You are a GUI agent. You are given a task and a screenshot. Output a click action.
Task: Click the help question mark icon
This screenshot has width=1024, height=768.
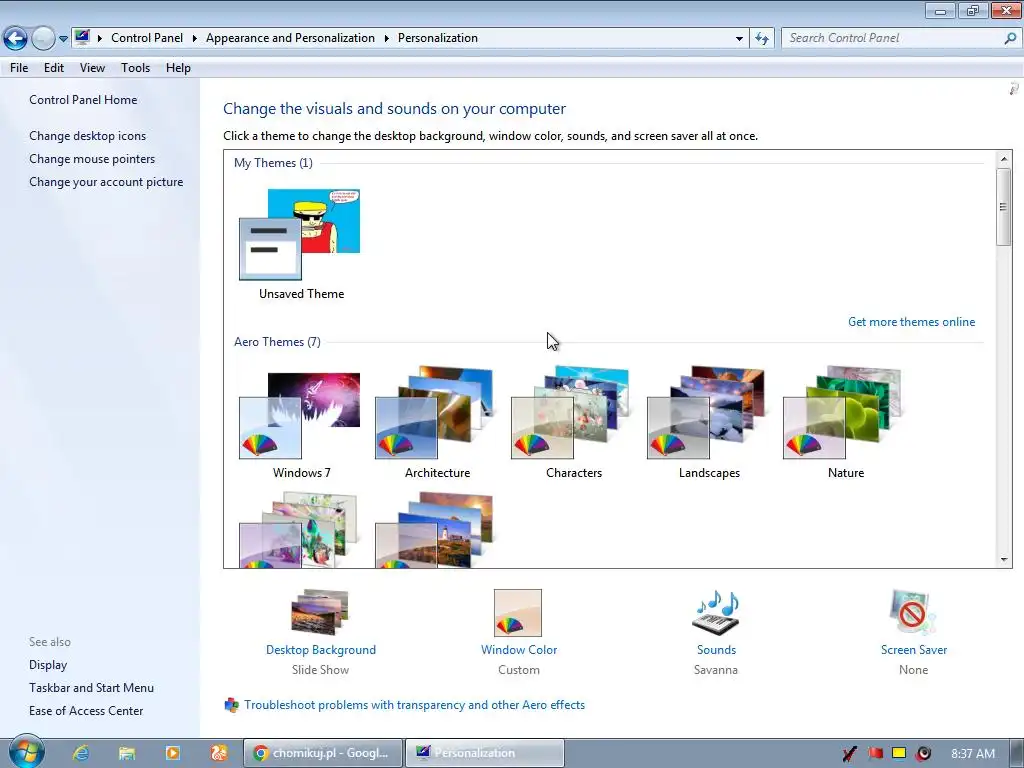coord(1014,89)
